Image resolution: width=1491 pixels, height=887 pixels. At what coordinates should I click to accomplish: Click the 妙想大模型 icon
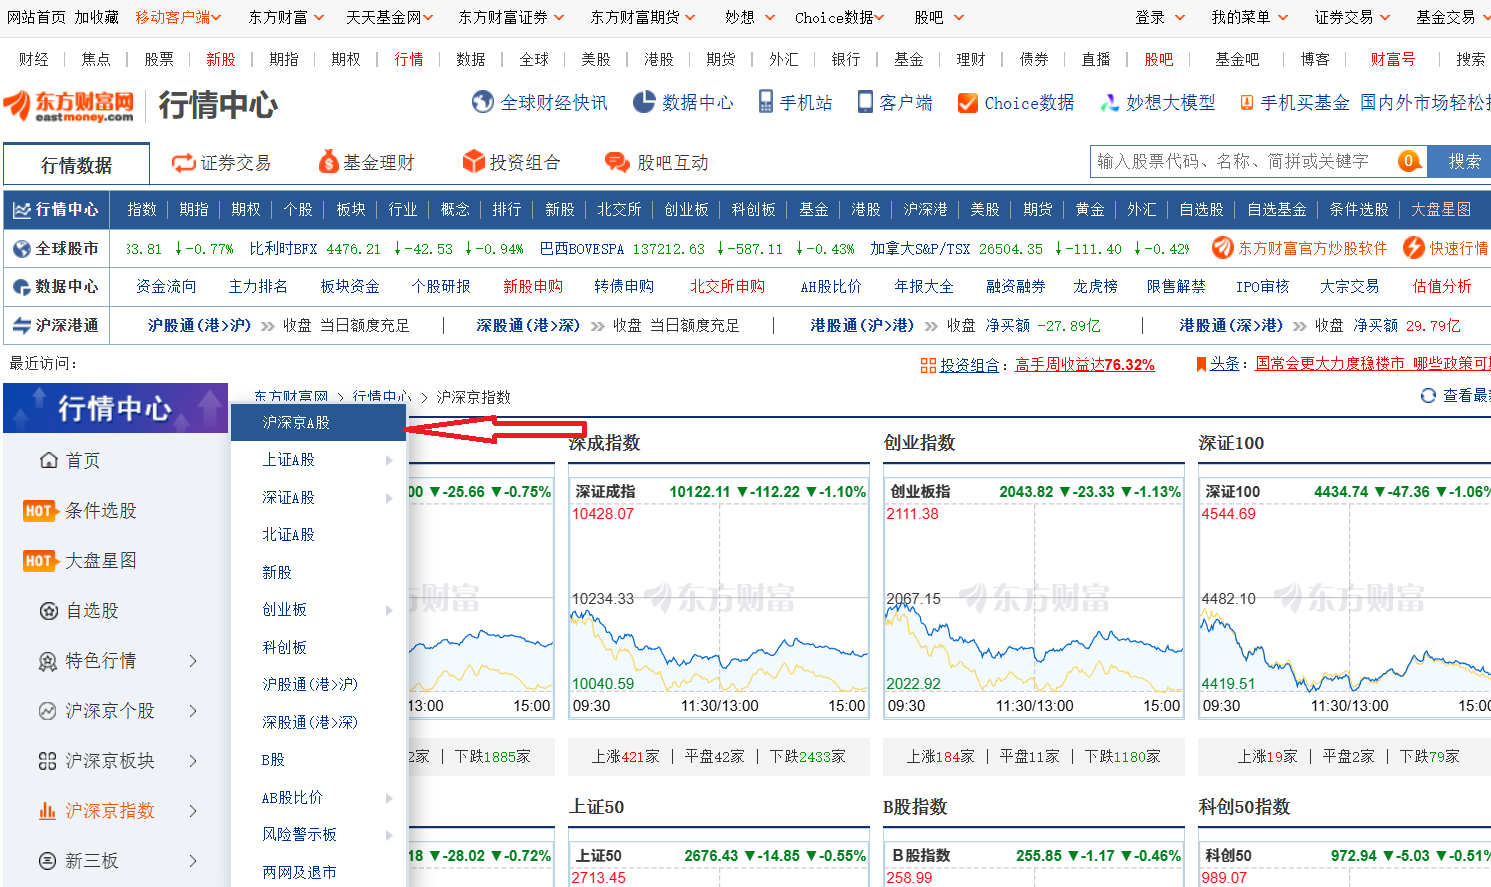(1109, 103)
